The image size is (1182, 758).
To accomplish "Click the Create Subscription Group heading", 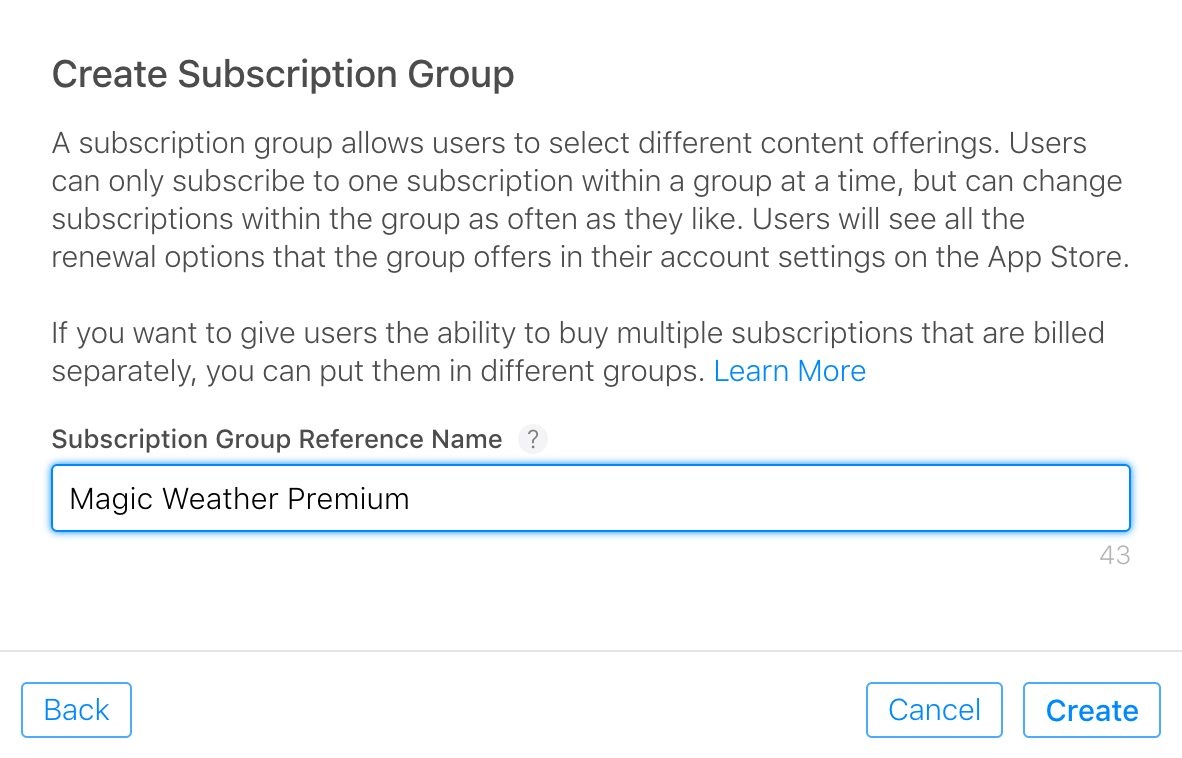I will click(283, 75).
